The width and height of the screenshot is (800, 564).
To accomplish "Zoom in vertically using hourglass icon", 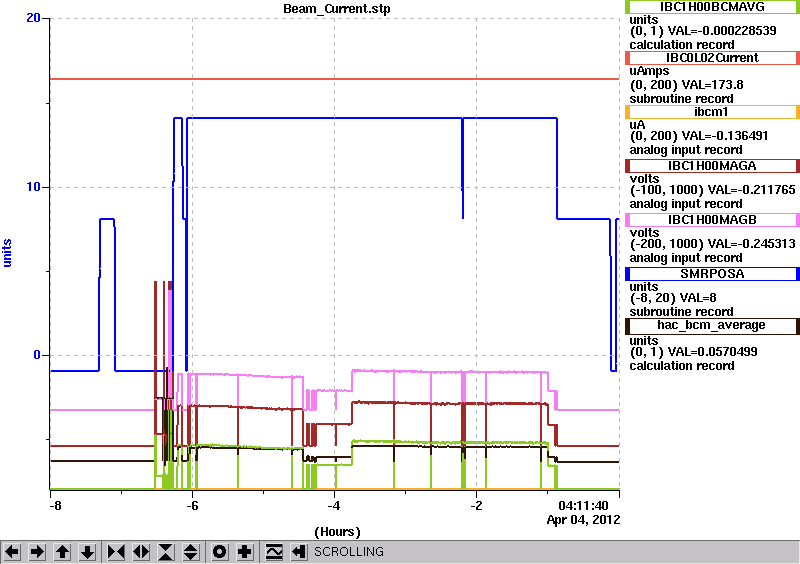I will [x=166, y=552].
